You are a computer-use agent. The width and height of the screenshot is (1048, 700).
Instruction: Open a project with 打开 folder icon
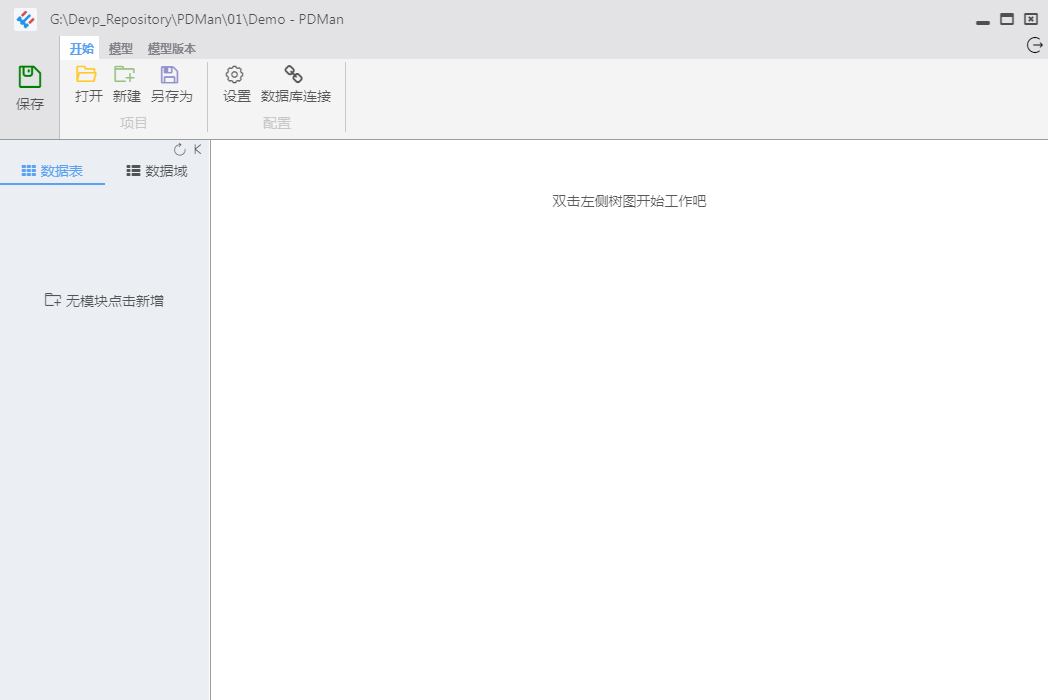[x=86, y=74]
